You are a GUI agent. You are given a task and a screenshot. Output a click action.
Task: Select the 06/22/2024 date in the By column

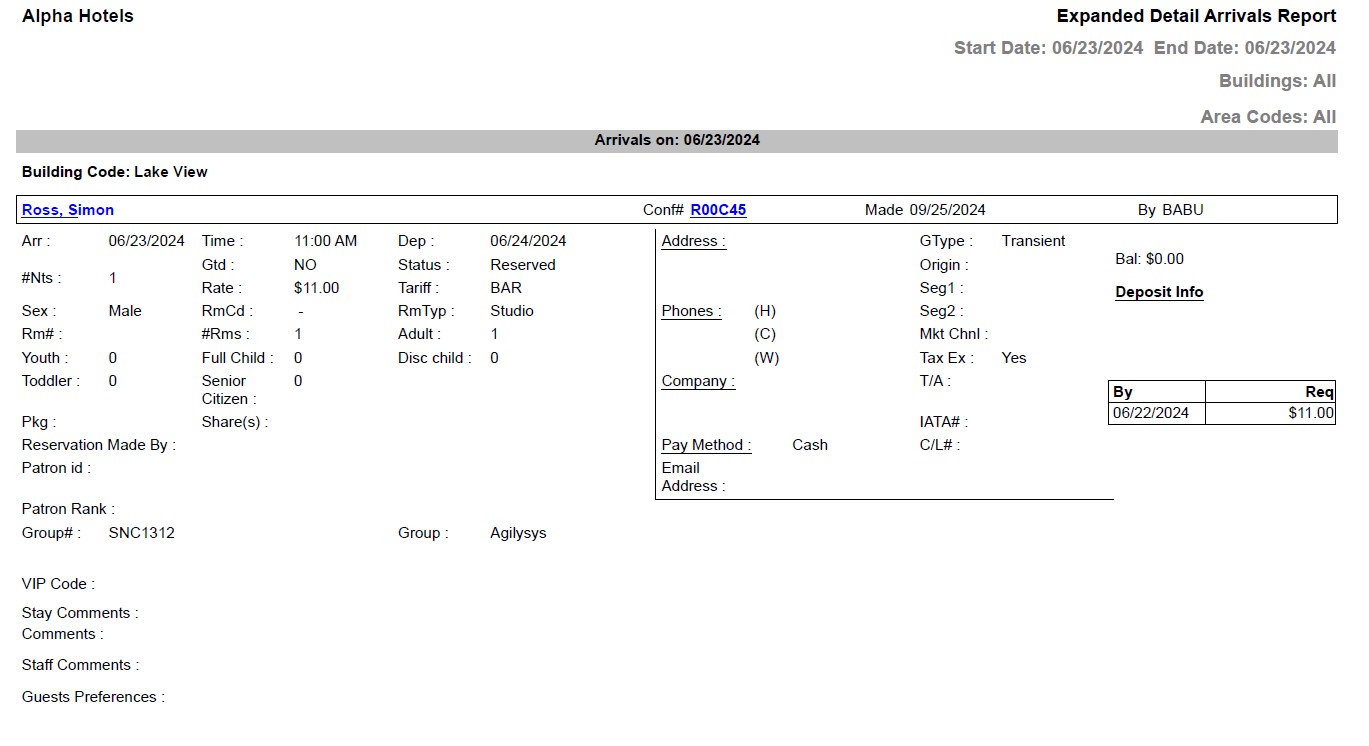pos(1152,413)
